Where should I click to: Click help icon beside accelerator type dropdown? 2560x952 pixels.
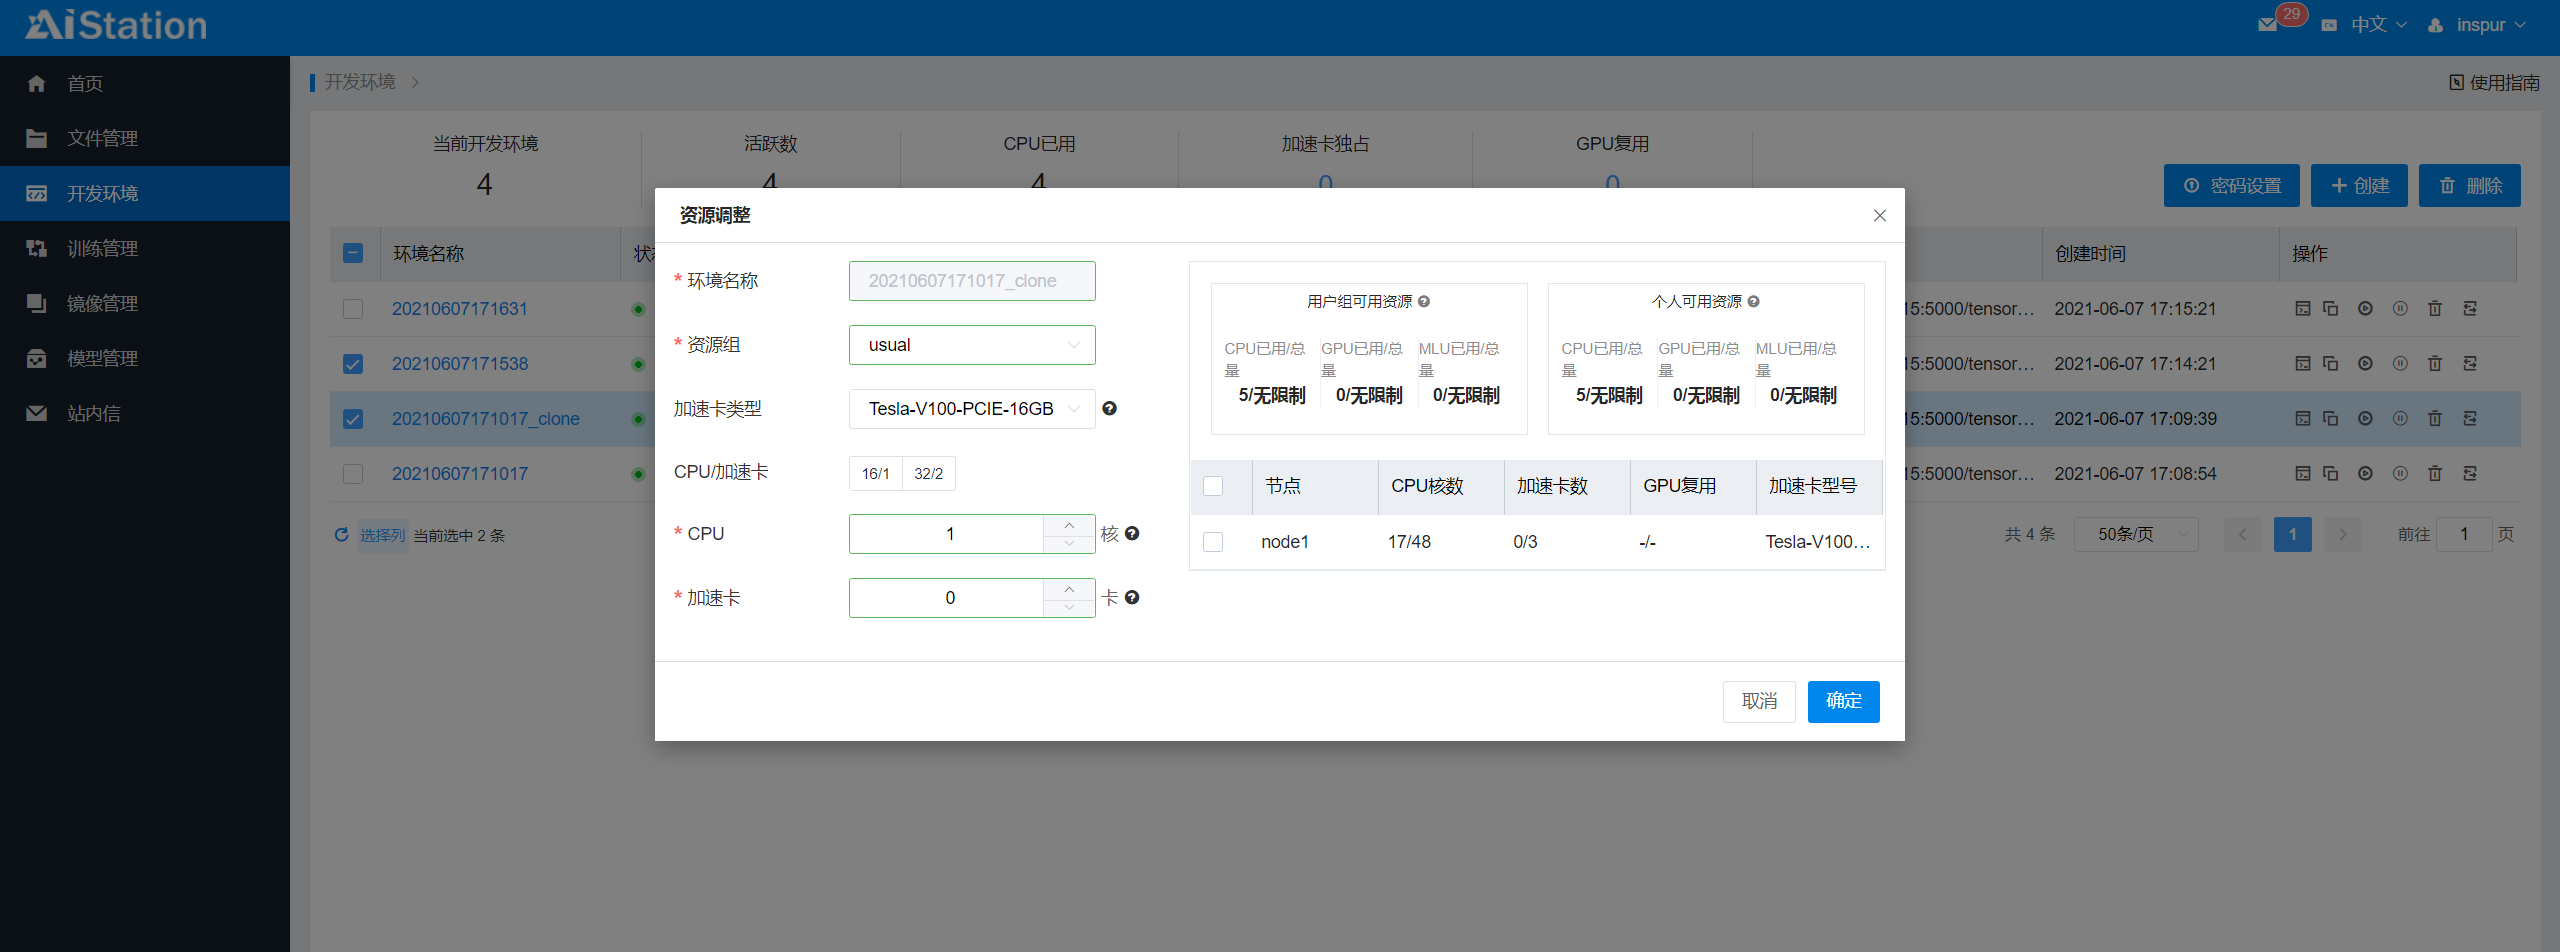coord(1109,408)
